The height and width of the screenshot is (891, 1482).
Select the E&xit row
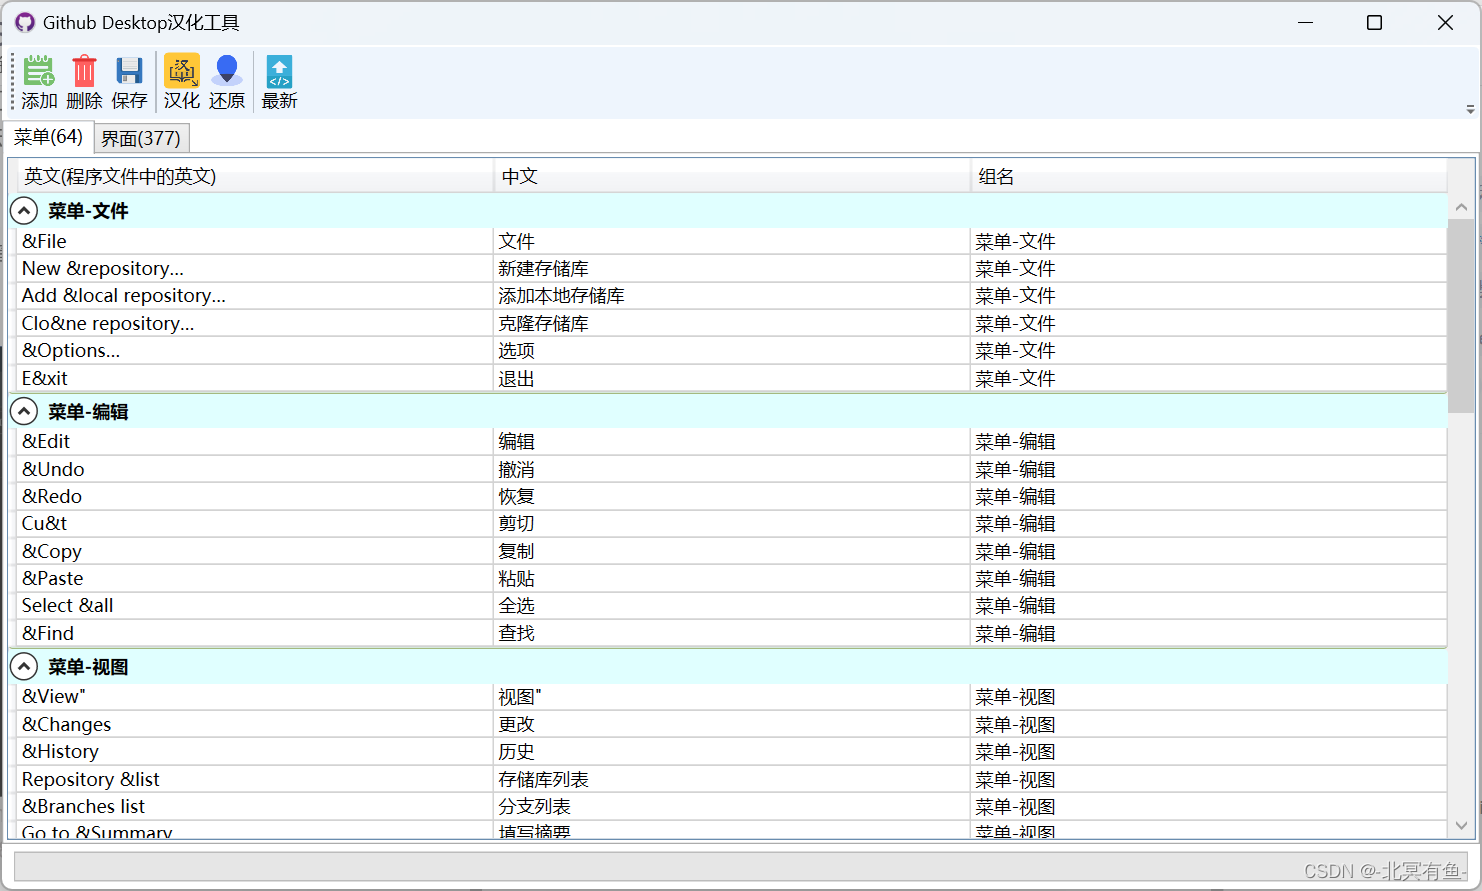tap(732, 378)
